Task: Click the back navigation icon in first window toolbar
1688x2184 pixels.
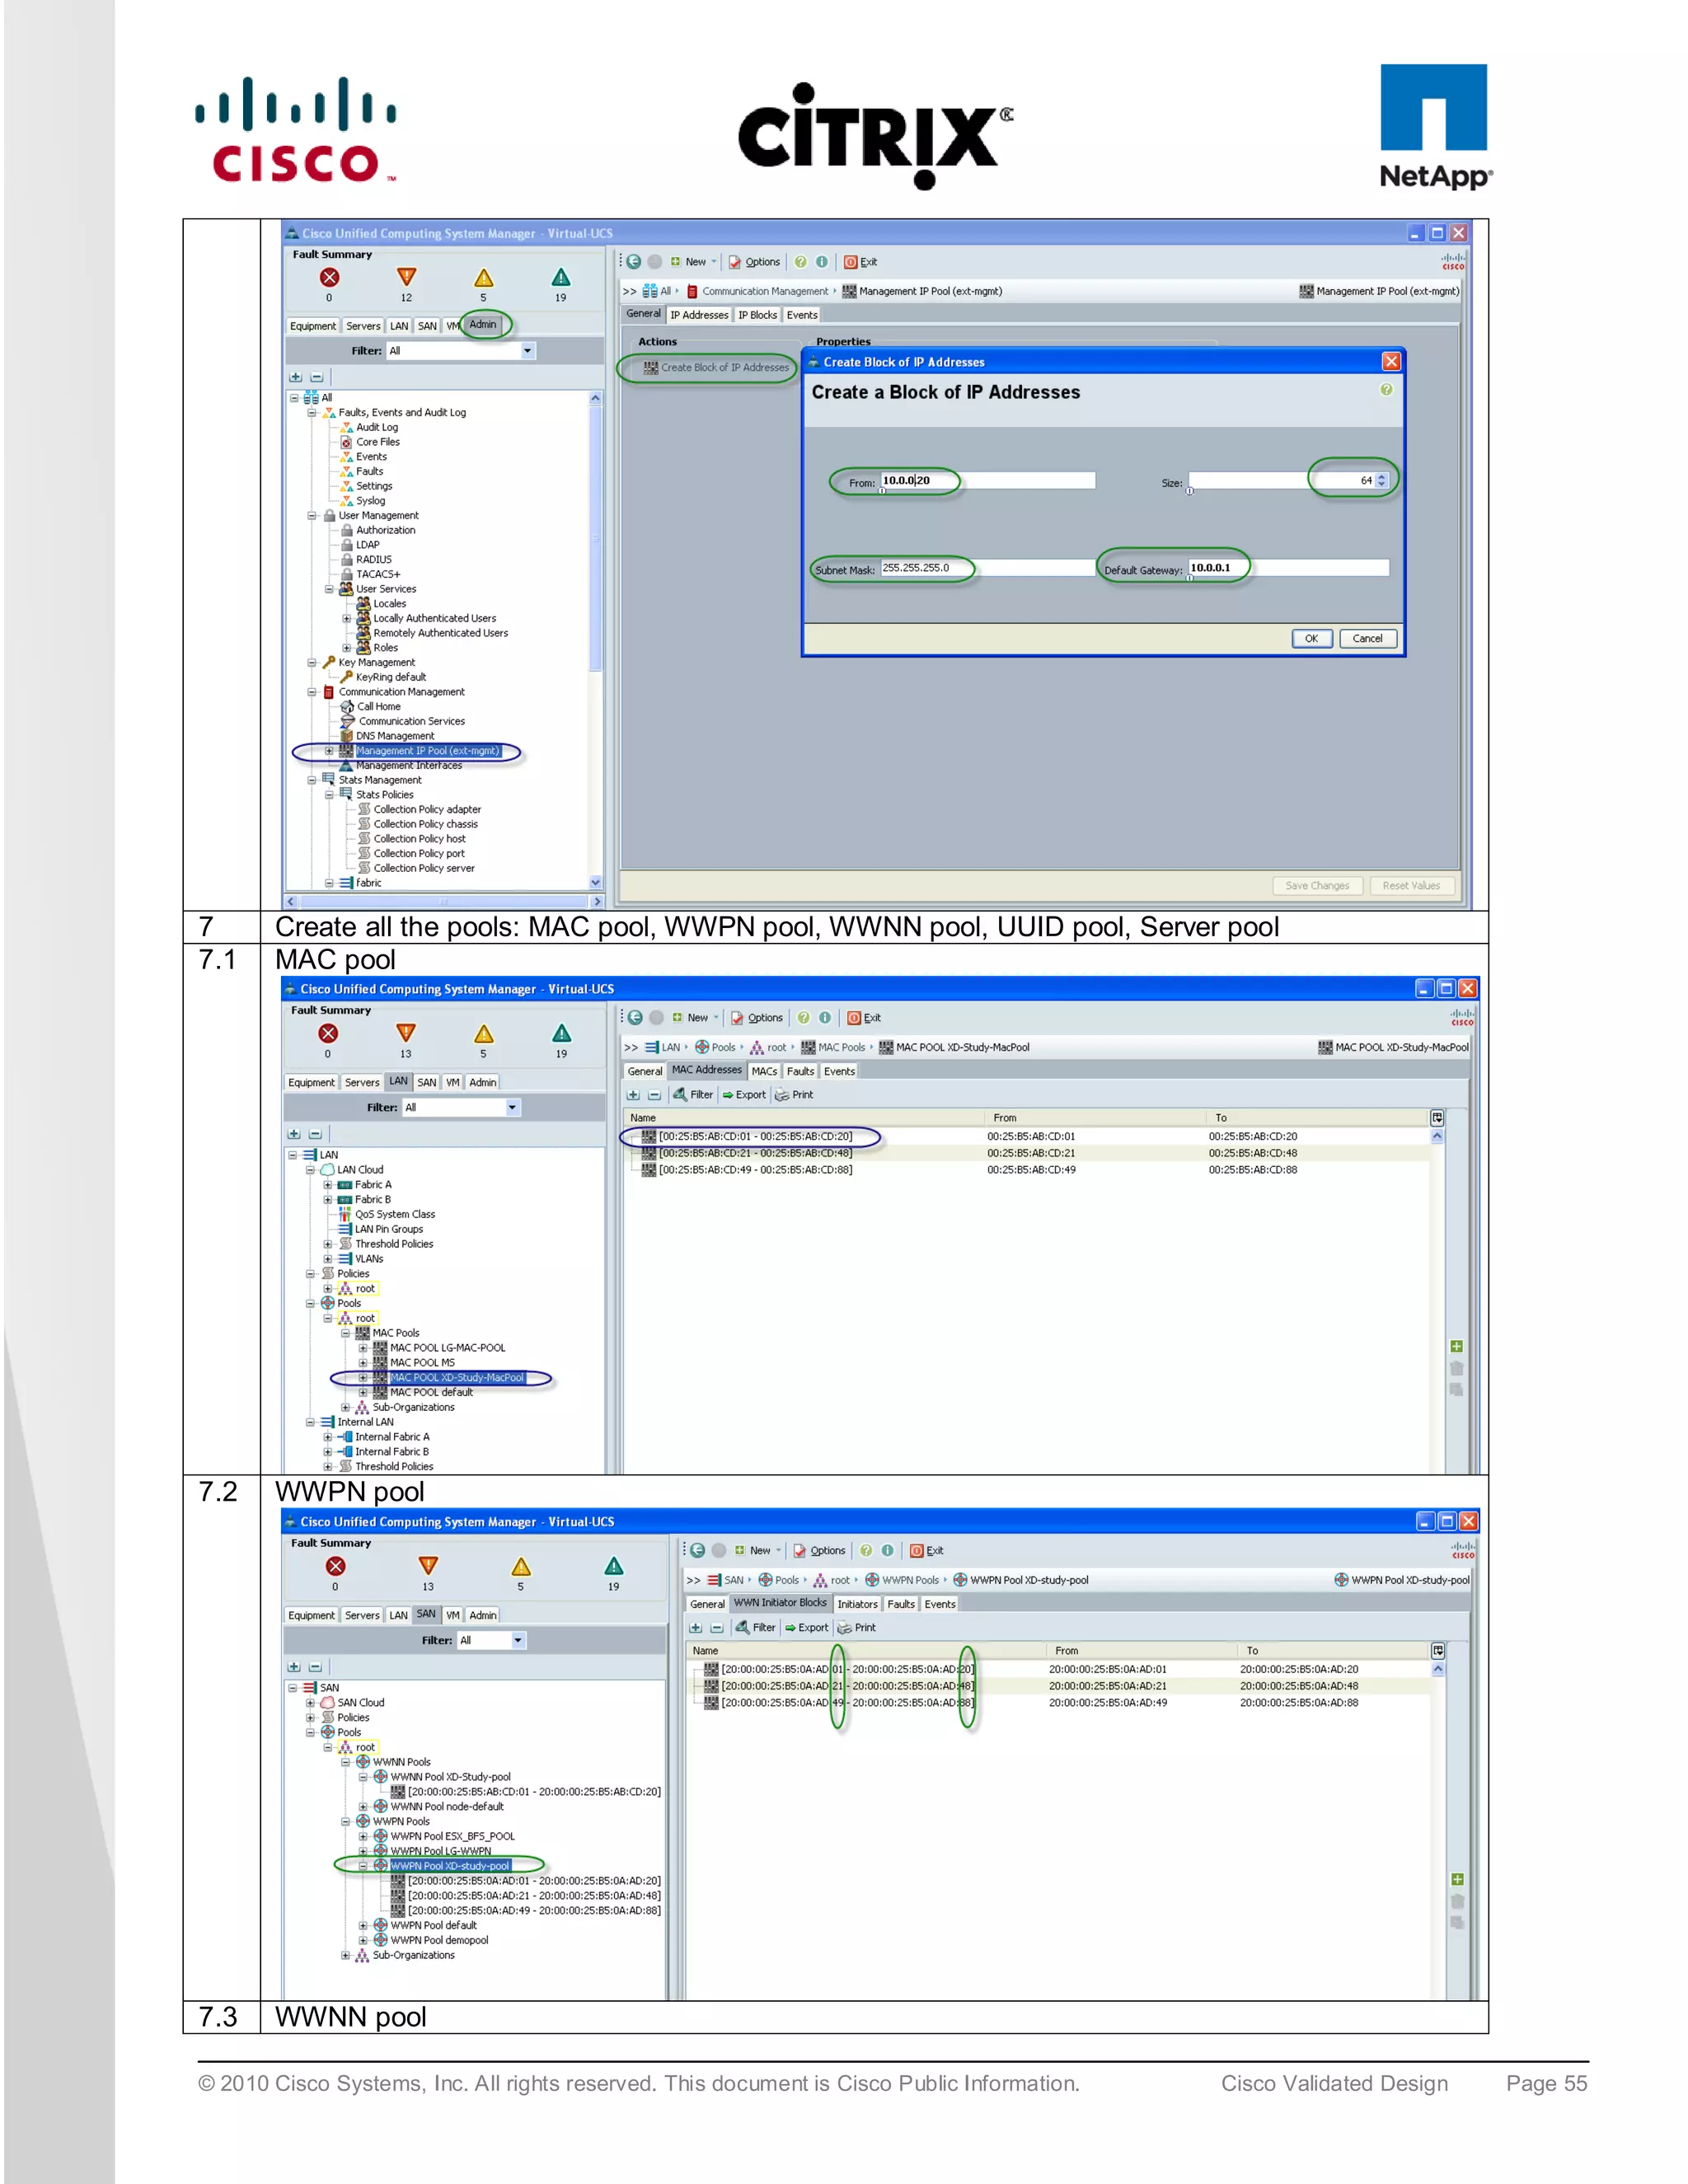Action: (x=634, y=262)
